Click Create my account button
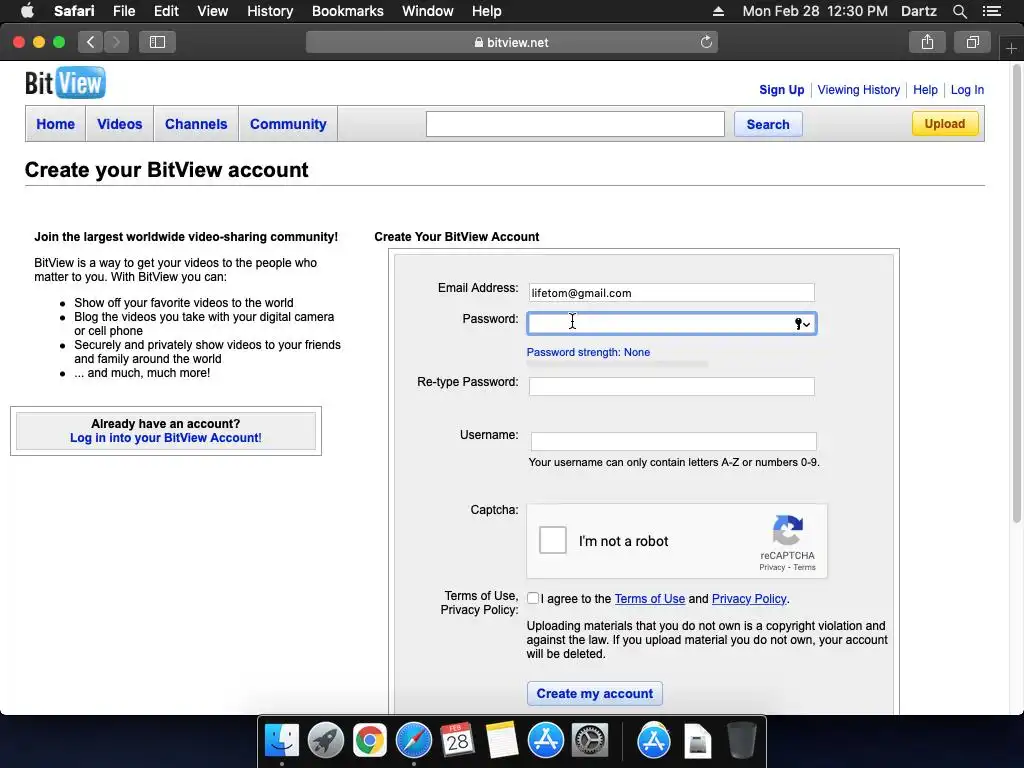Viewport: 1024px width, 768px height. tap(595, 694)
